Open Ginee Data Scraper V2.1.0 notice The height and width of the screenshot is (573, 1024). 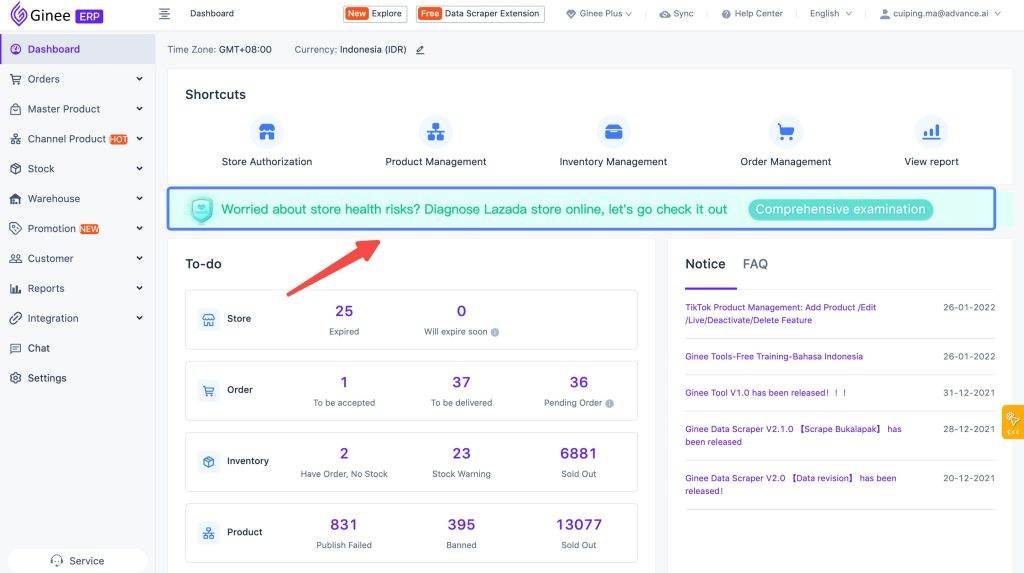pyautogui.click(x=793, y=435)
